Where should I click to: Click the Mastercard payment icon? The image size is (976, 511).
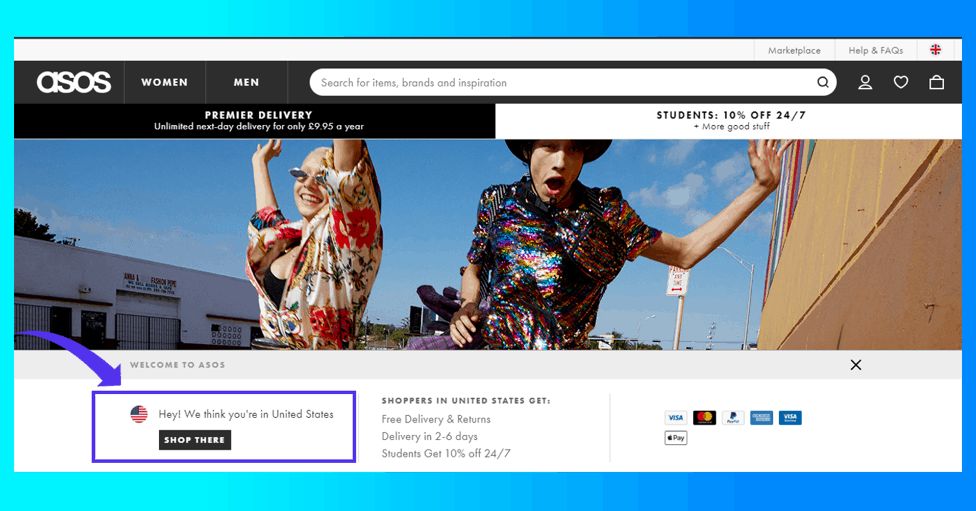[704, 417]
